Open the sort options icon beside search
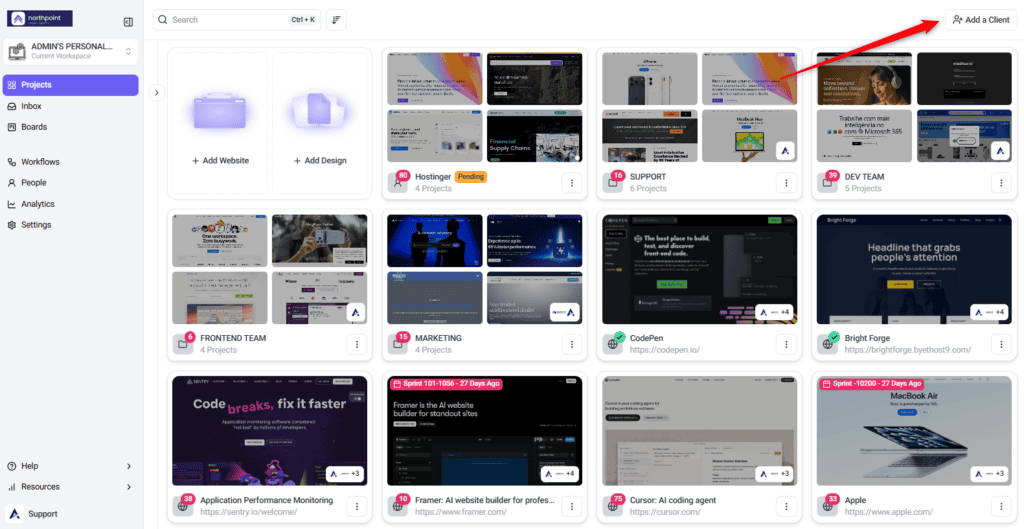Screen dimensions: 1024x529 pos(336,20)
